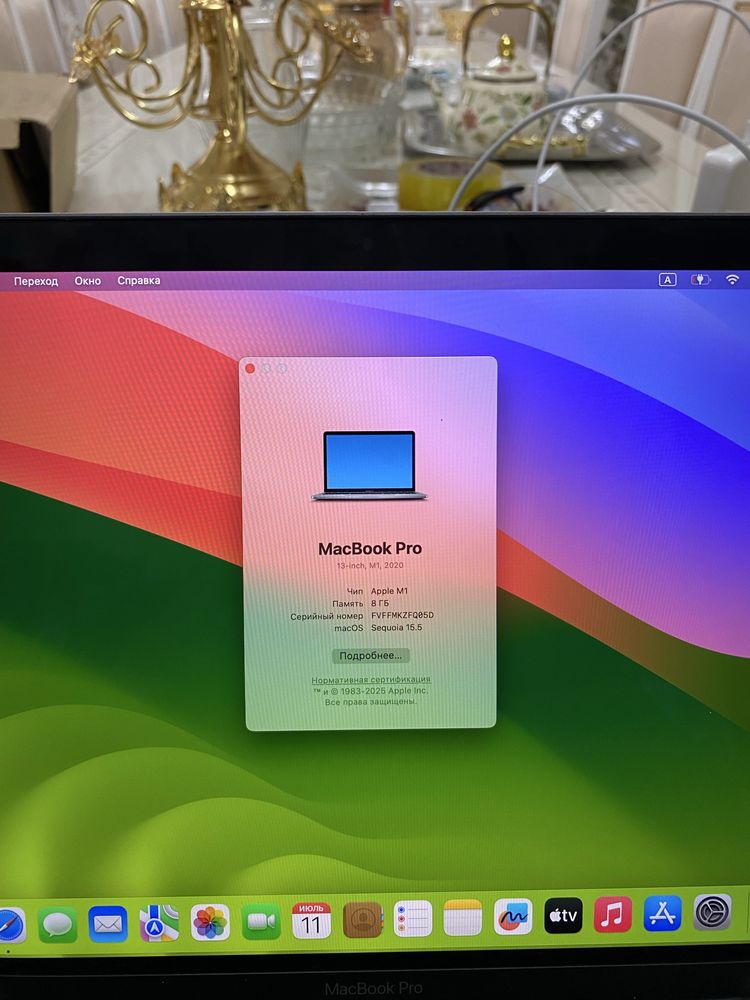This screenshot has height=1000, width=750.
Task: Switch keyboard input source A
Action: click(x=667, y=279)
